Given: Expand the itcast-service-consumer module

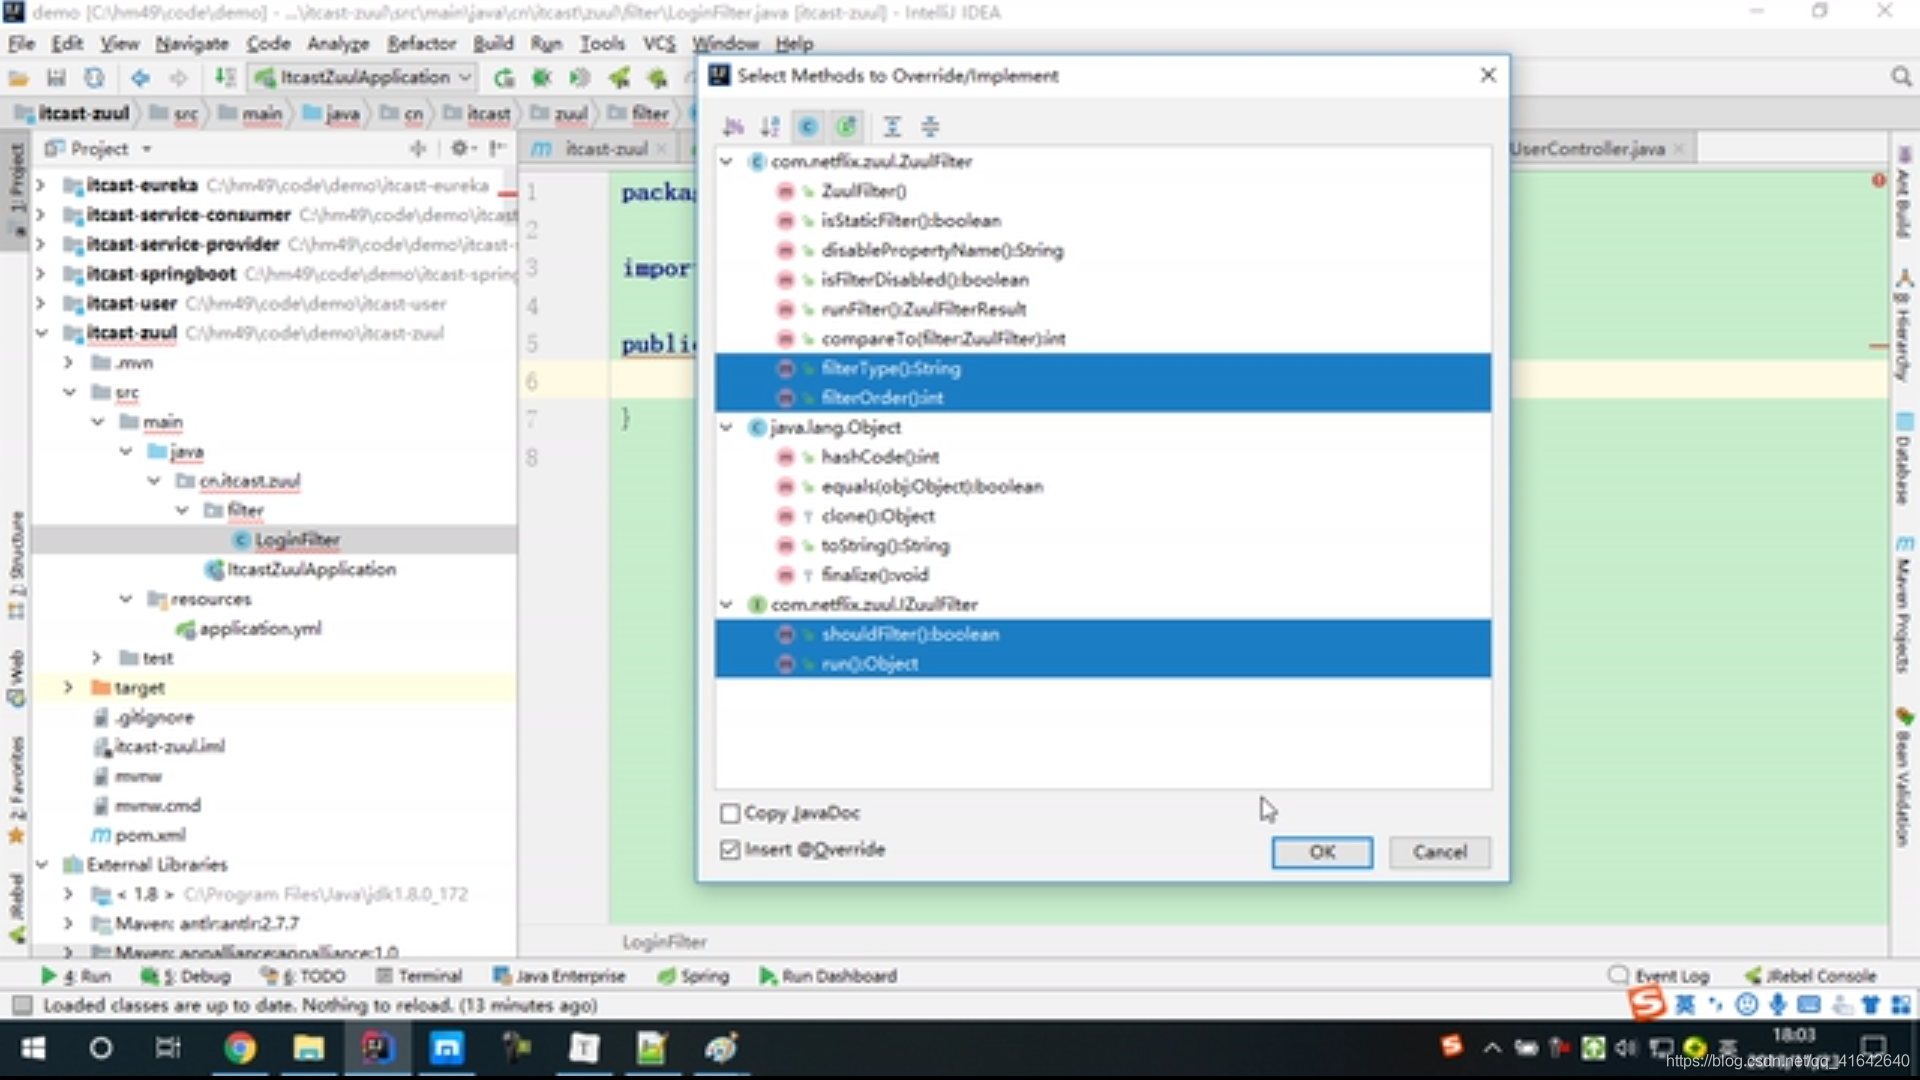Looking at the screenshot, I should coord(41,215).
